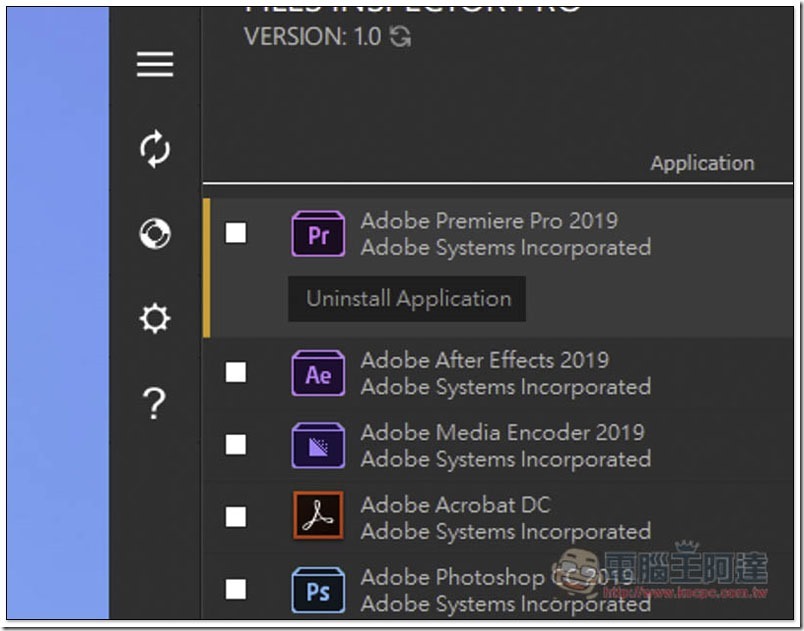Enable the Adobe Photoshop CC checkbox
Screen dimensions: 804x631
236,589
